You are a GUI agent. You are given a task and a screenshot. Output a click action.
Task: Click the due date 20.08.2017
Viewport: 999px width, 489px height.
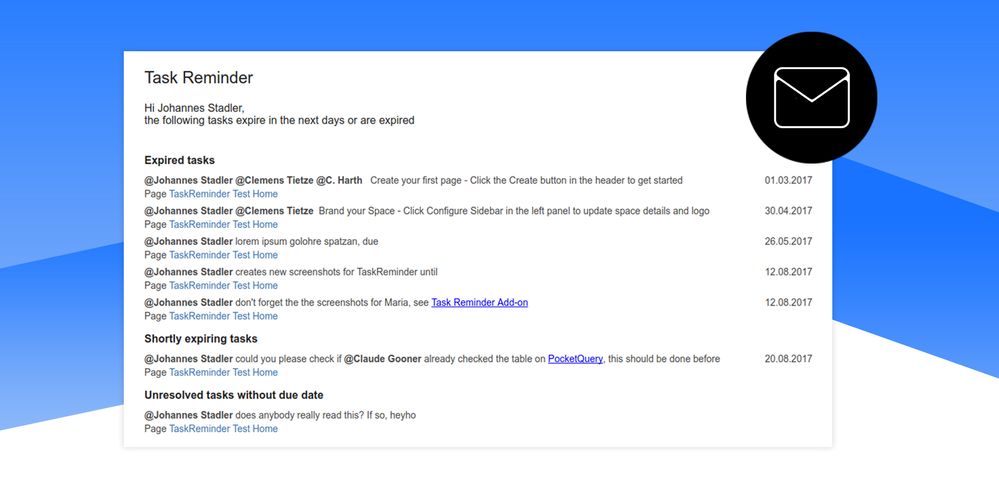pos(789,359)
